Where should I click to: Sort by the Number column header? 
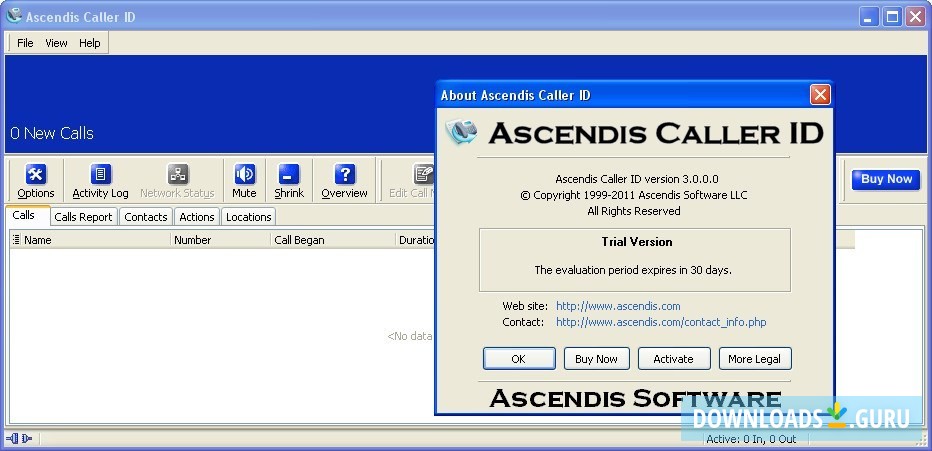220,240
